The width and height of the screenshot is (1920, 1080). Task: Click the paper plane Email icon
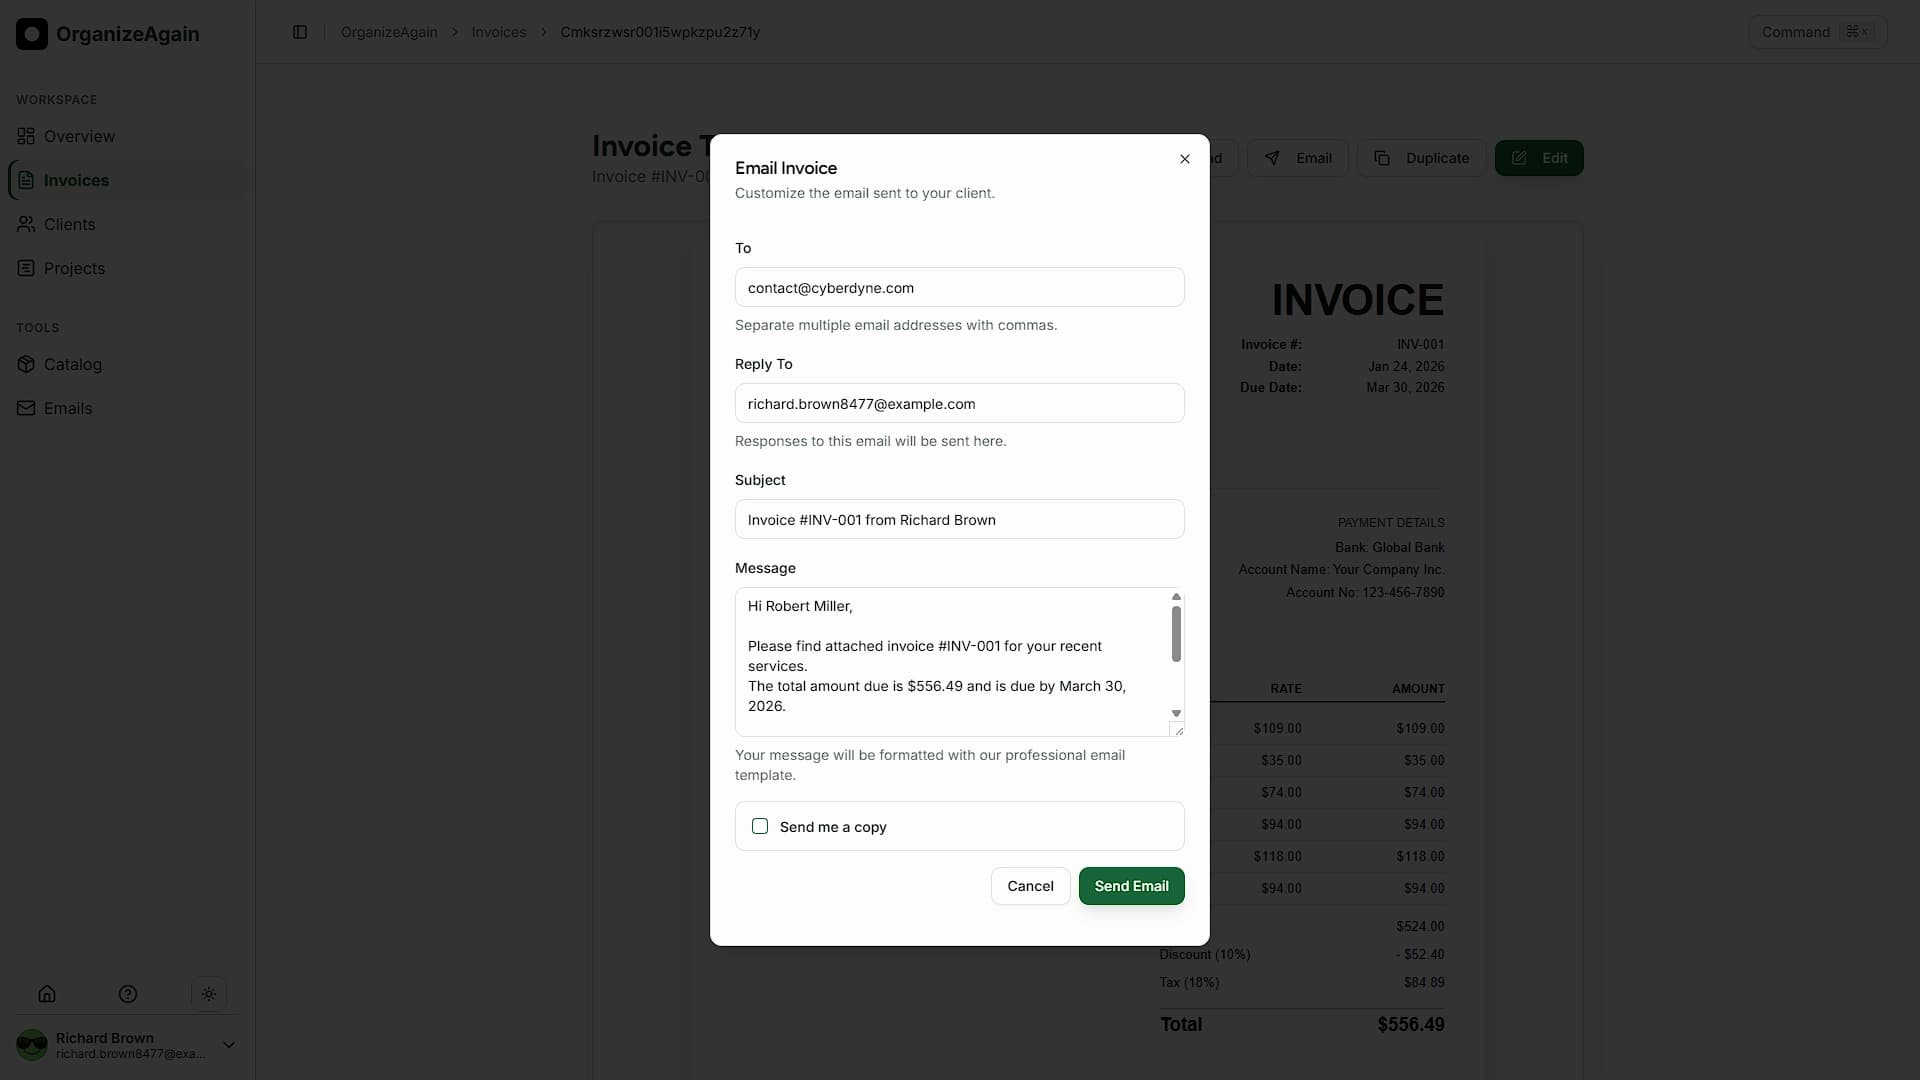coord(1271,158)
